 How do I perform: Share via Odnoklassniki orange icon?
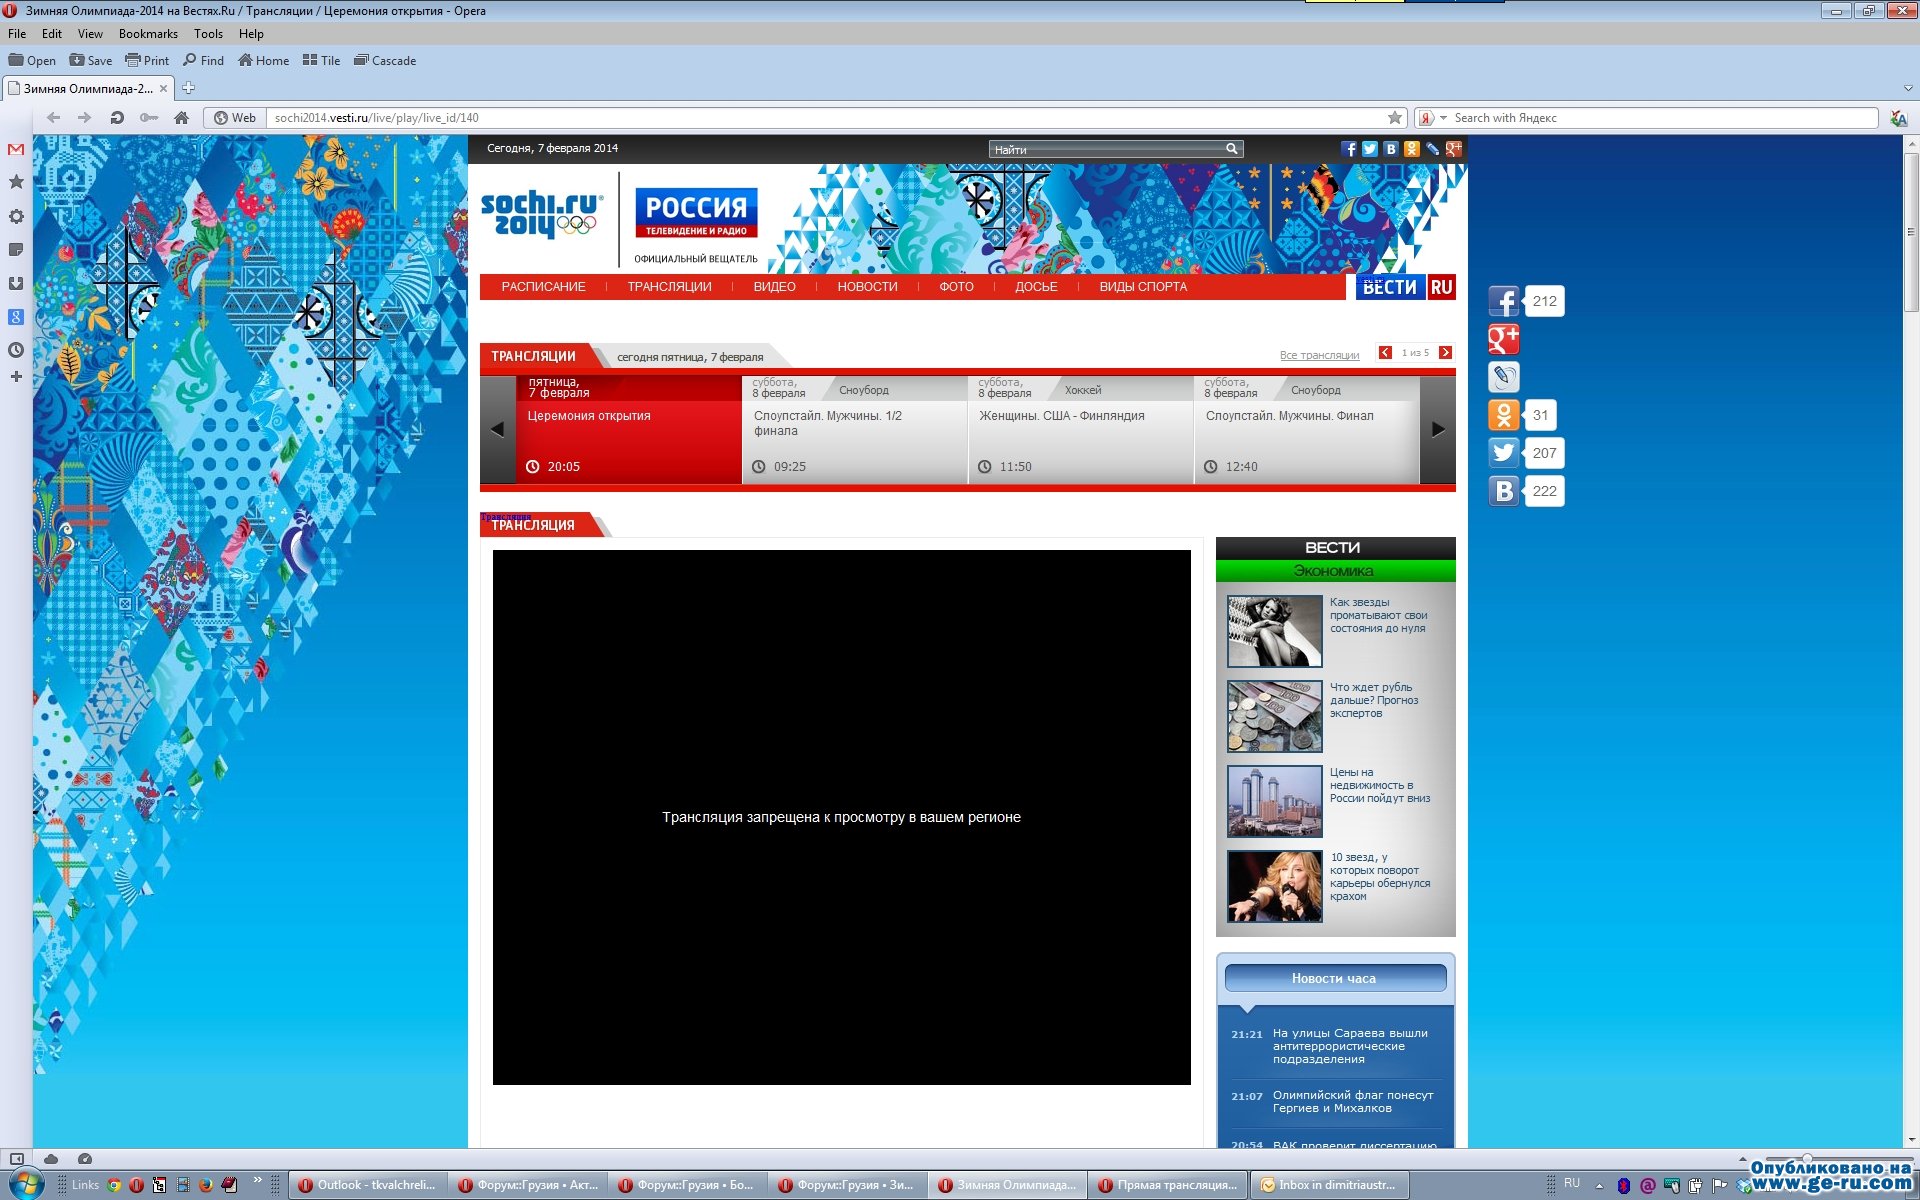(1503, 415)
